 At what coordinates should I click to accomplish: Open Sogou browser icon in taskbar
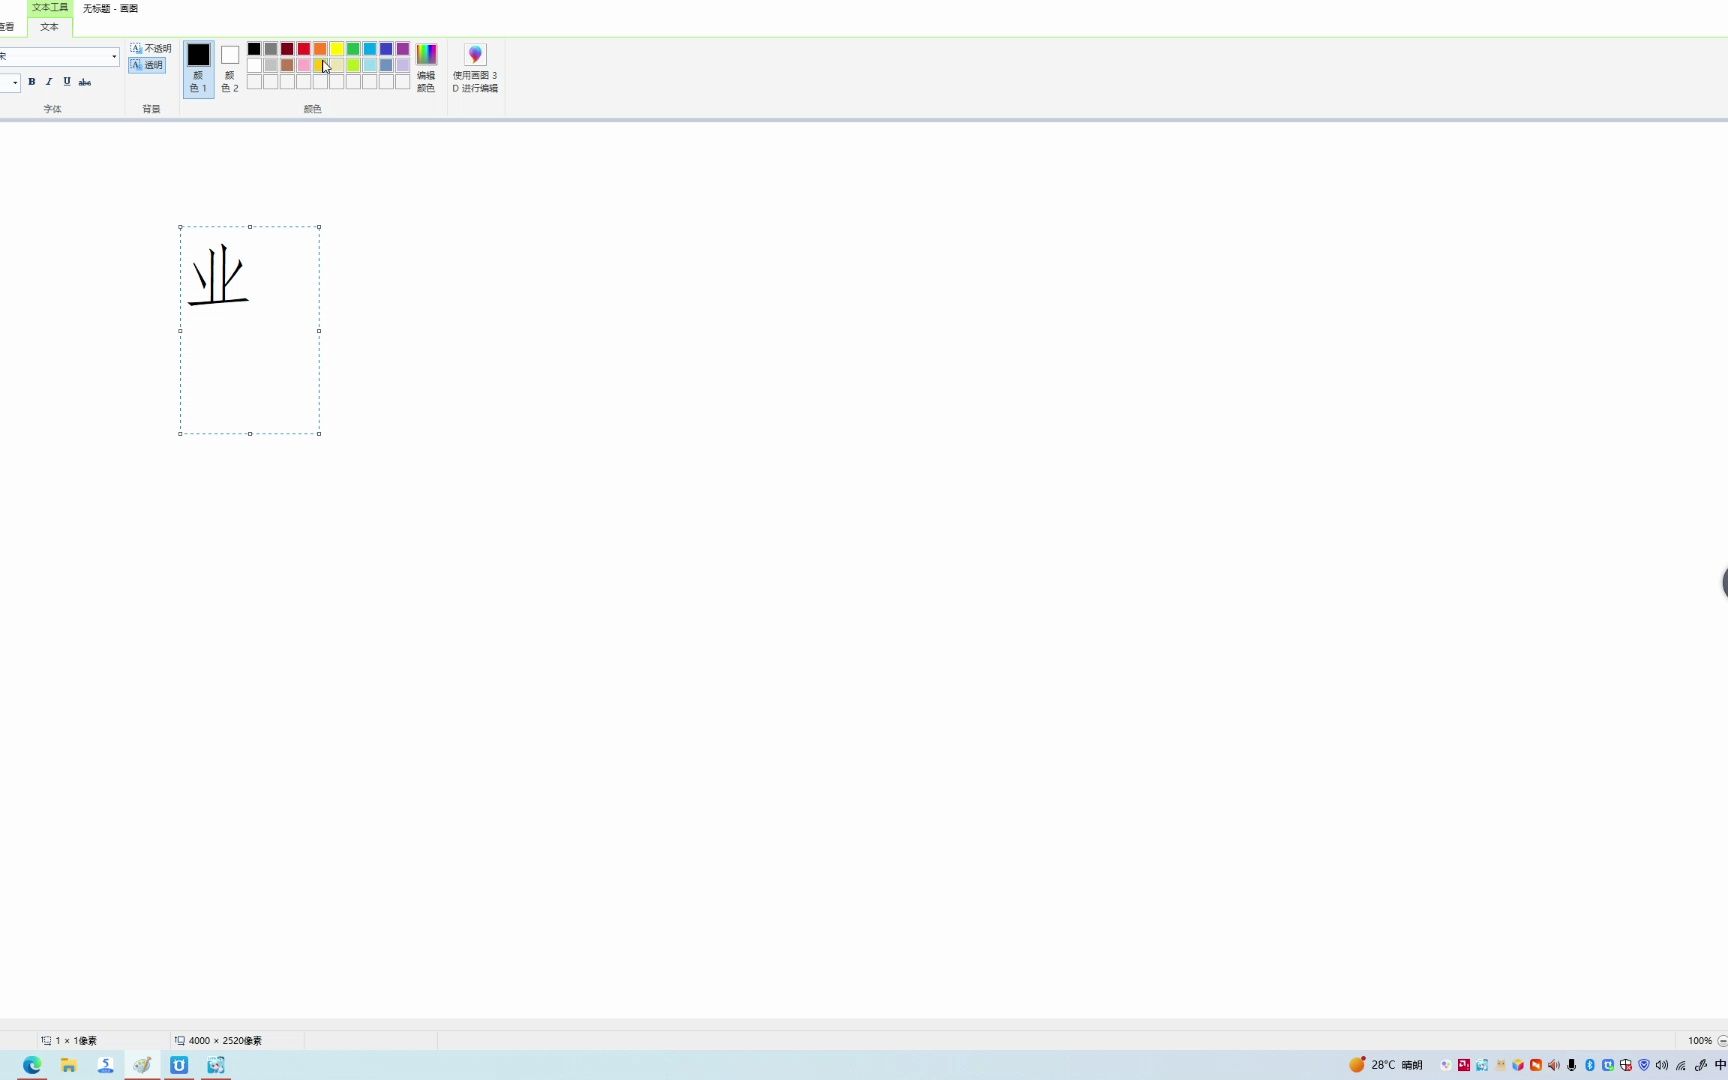(105, 1065)
